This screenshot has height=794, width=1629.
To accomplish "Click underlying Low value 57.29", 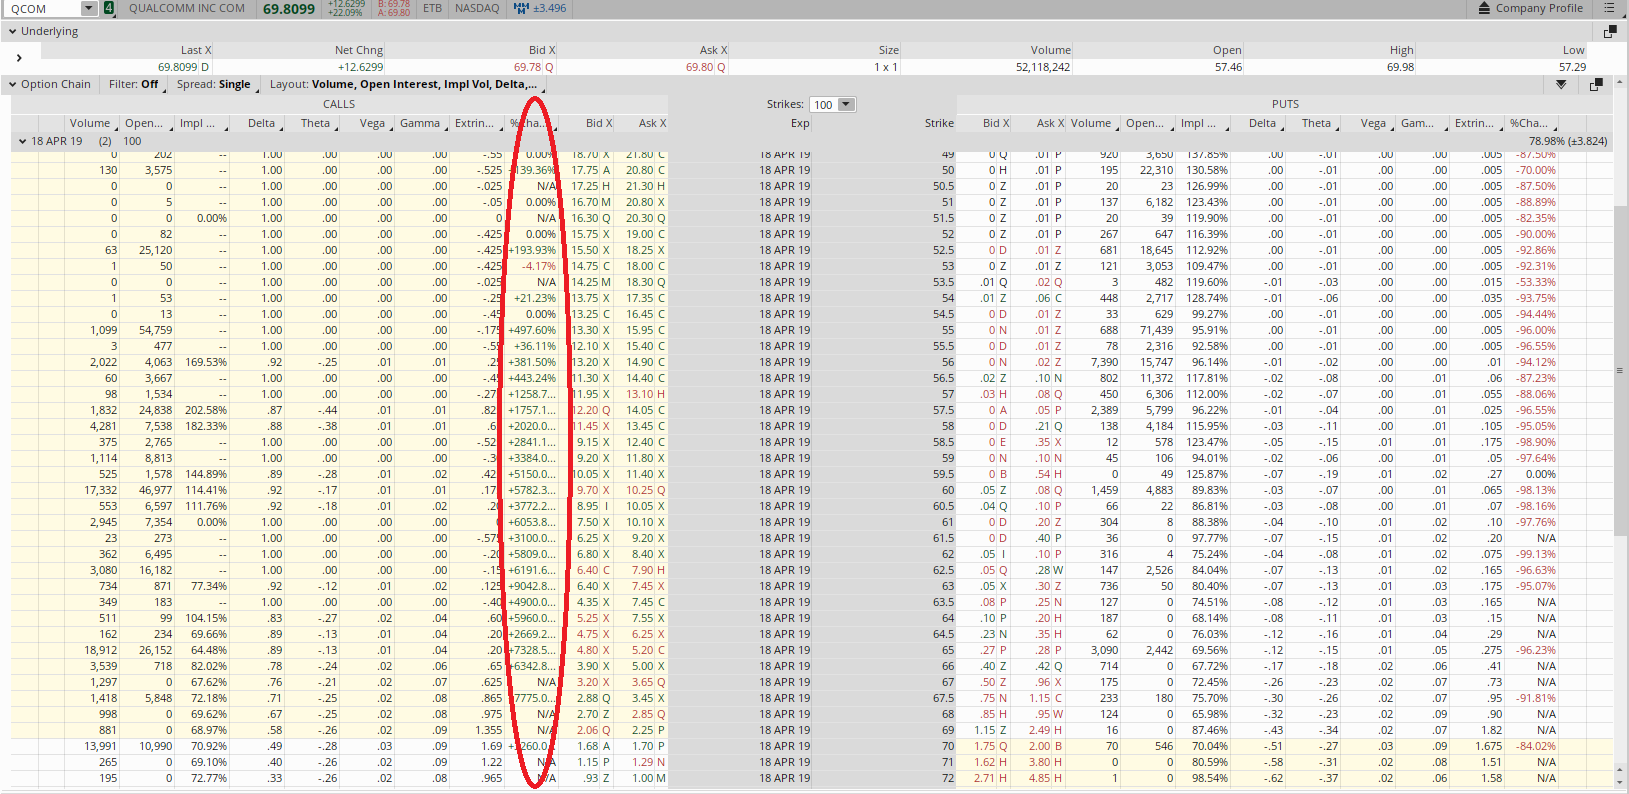I will click(x=1572, y=67).
